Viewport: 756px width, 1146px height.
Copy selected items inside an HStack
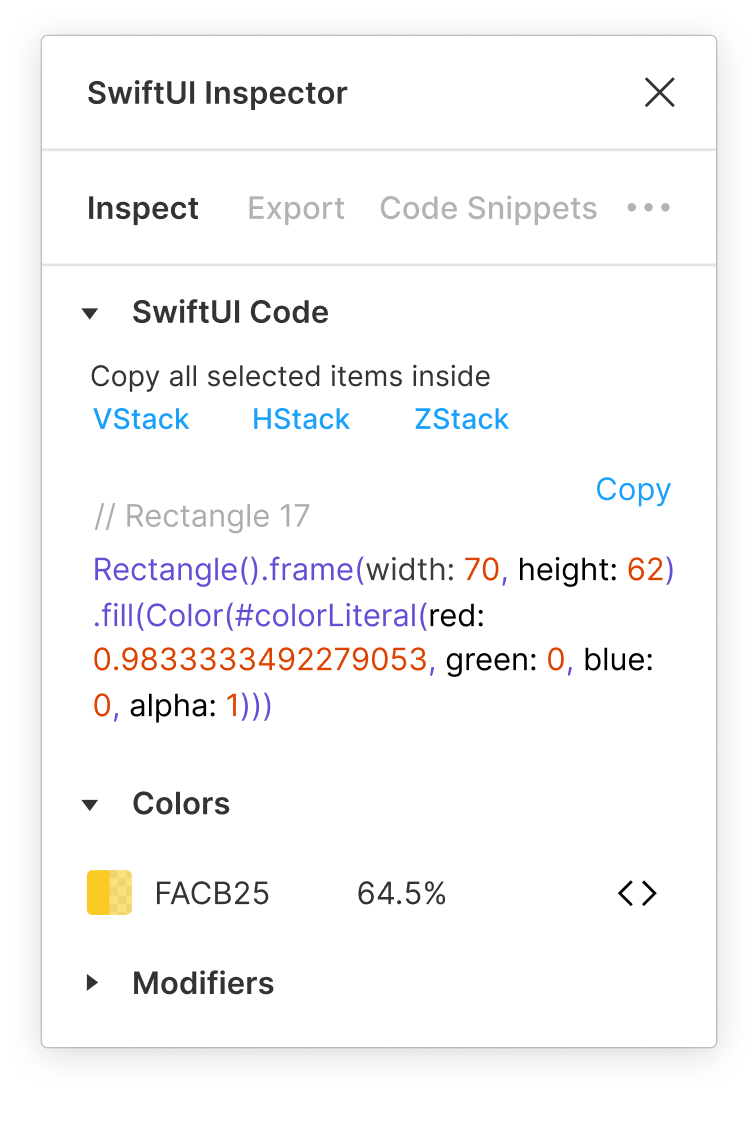click(301, 419)
